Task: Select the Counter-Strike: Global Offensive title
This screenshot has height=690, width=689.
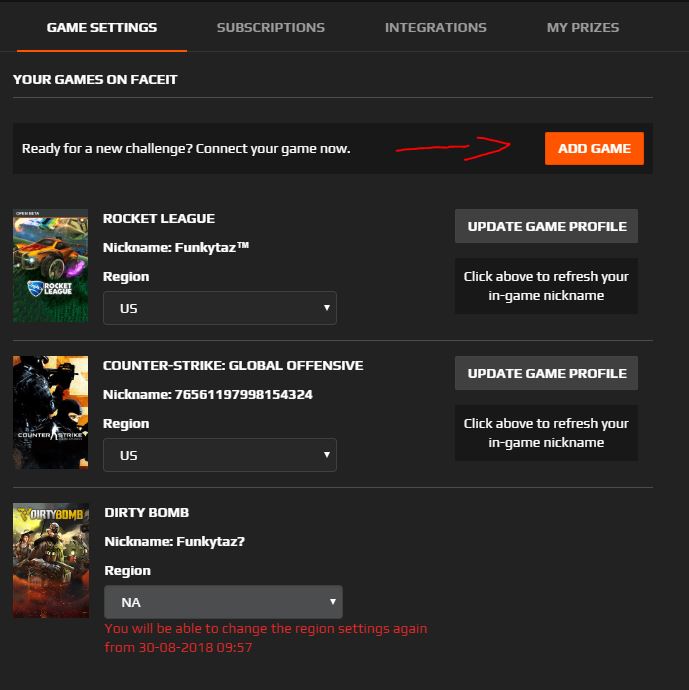Action: click(233, 365)
